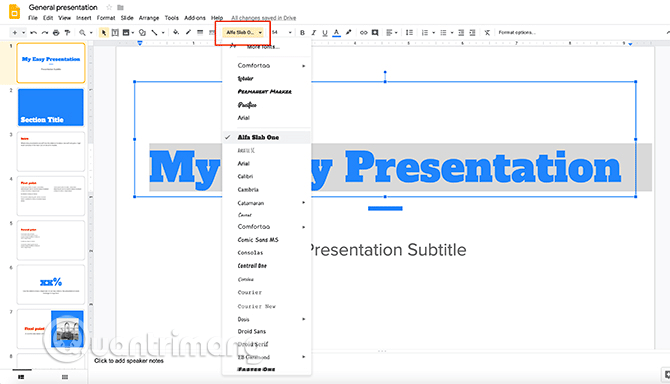670x384 pixels.
Task: Open the zoom level dropdown arrow
Action: coord(91,32)
